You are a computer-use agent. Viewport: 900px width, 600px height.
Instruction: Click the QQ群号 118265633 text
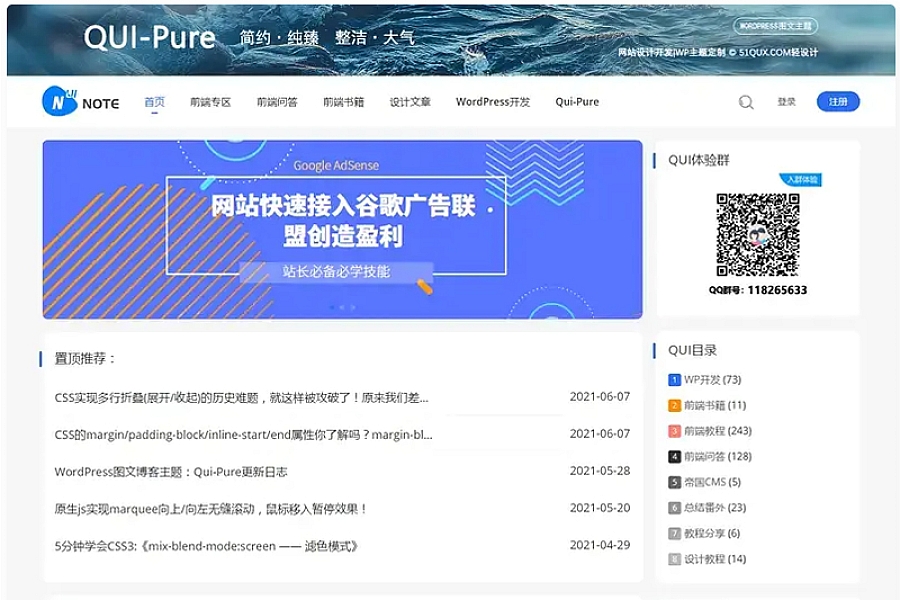[758, 290]
